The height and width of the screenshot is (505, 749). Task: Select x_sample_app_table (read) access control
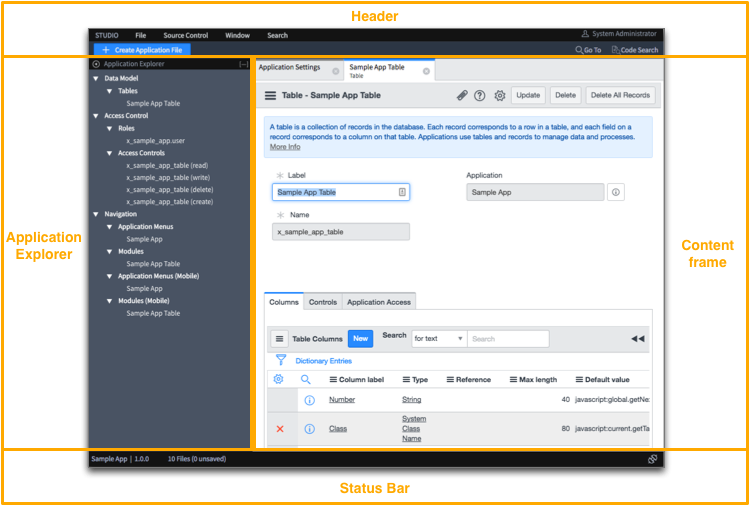pyautogui.click(x=167, y=166)
